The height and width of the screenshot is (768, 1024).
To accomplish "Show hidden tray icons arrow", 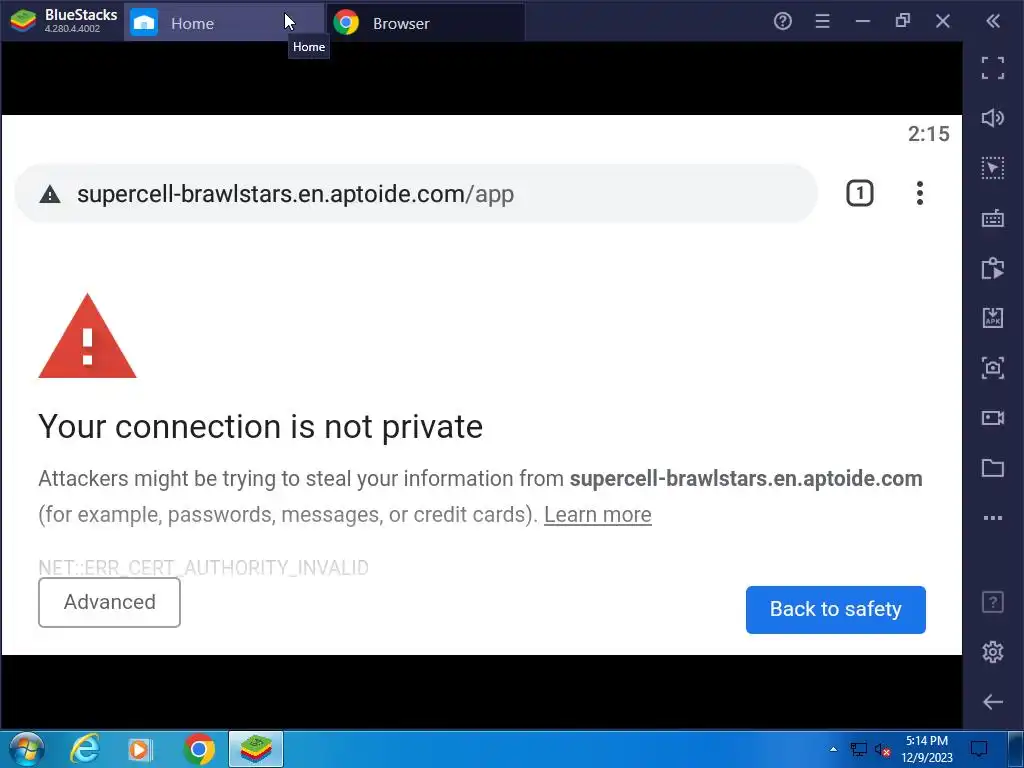I will (x=833, y=749).
